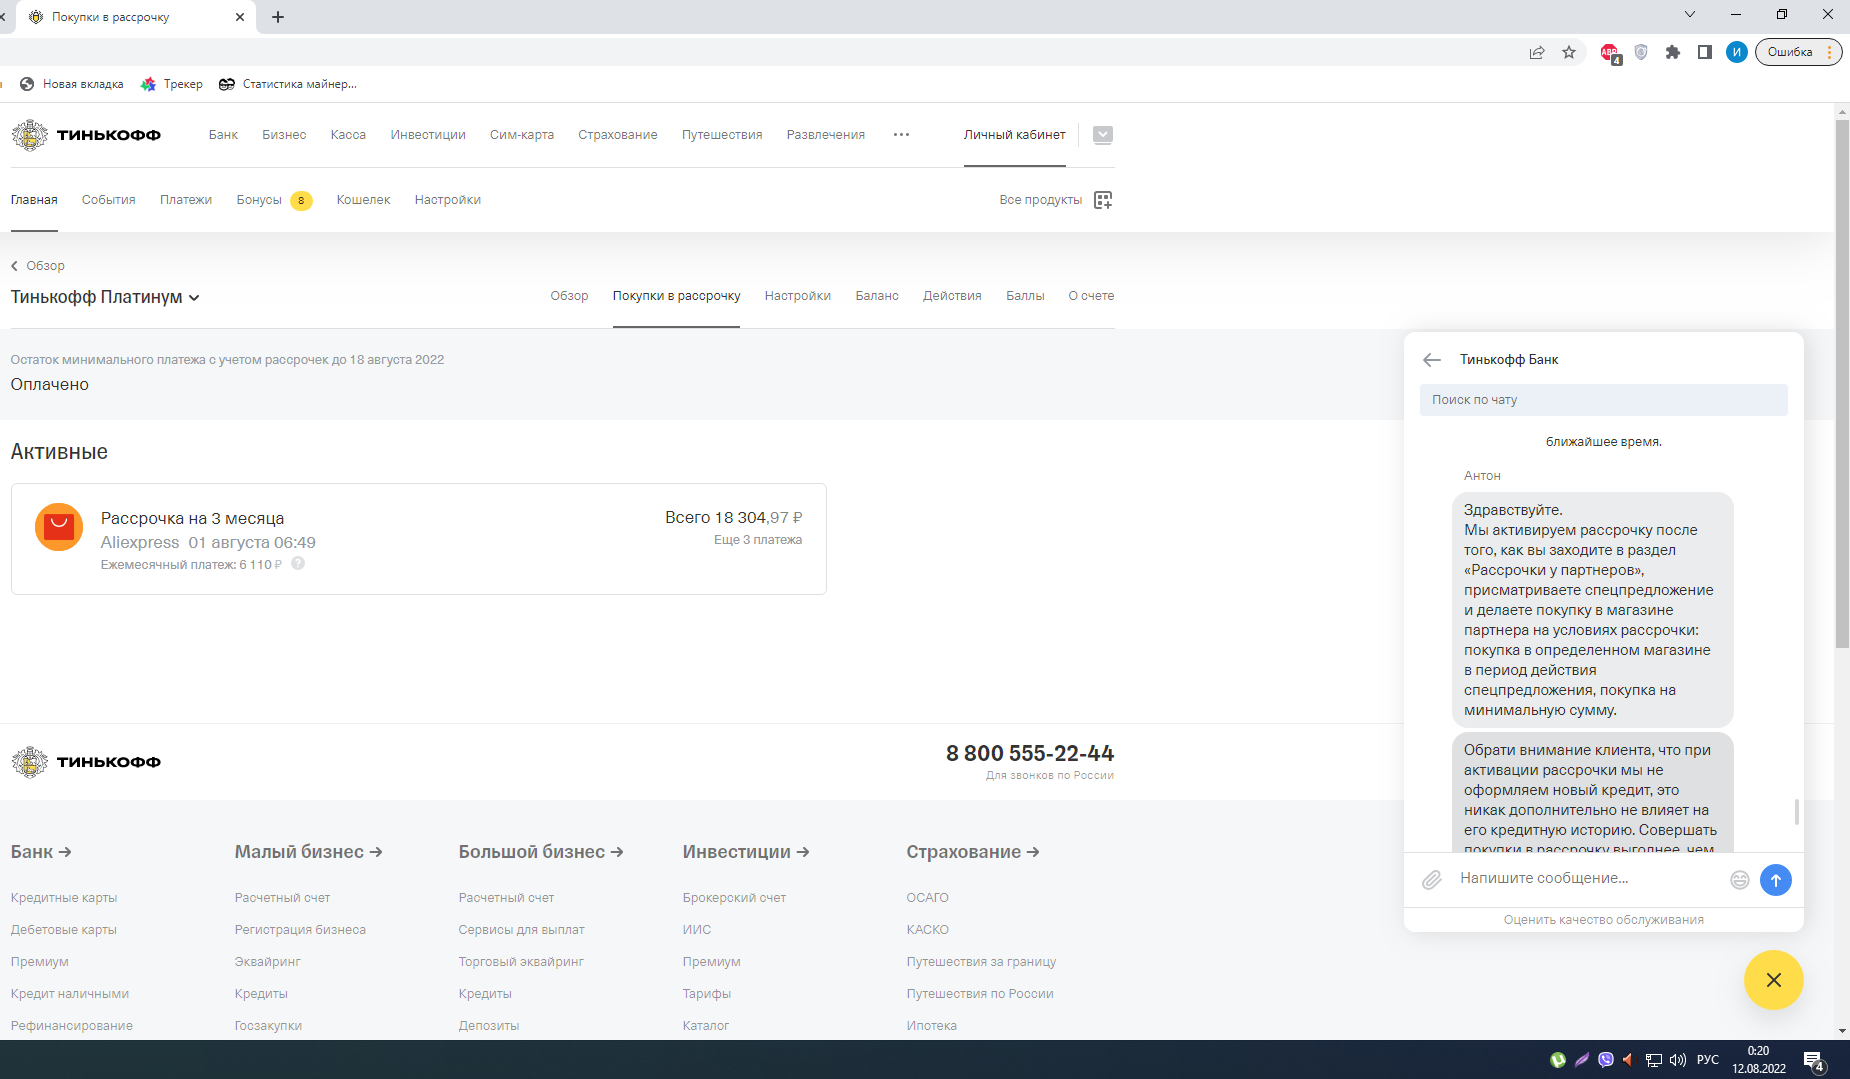The image size is (1850, 1079).
Task: Open the footer 'Малый бизнес →' section
Action: (x=309, y=852)
